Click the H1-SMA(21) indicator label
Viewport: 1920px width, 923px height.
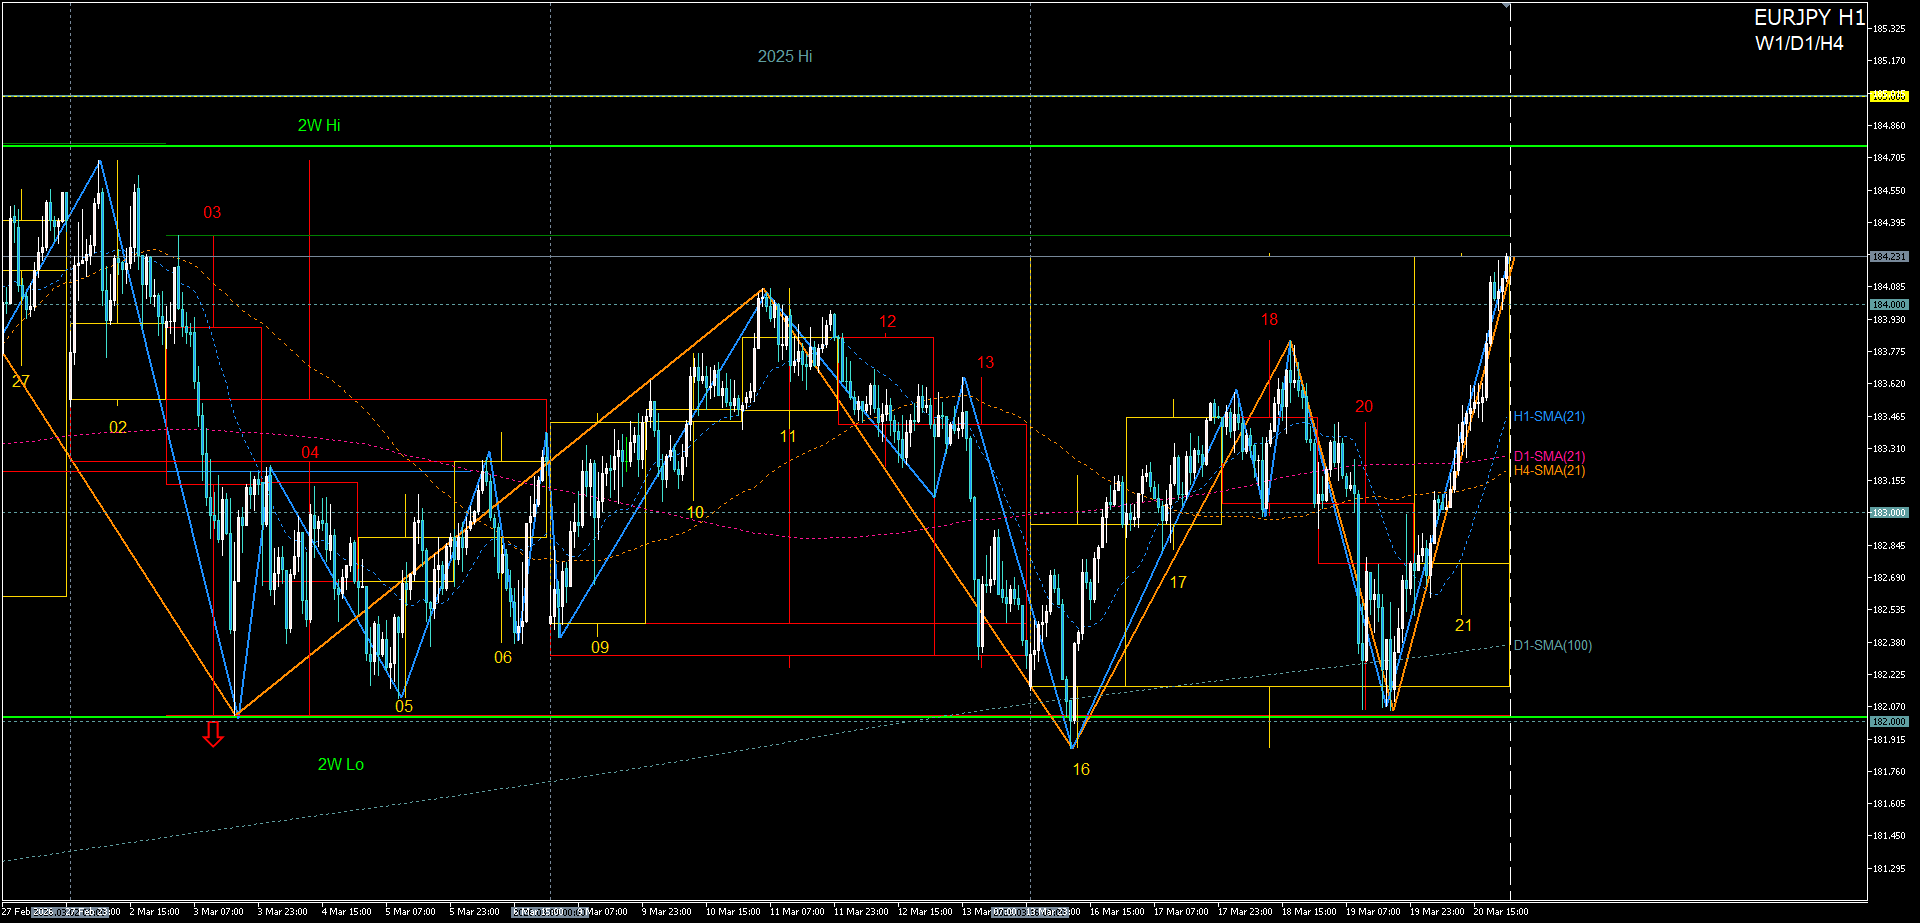pos(1549,417)
